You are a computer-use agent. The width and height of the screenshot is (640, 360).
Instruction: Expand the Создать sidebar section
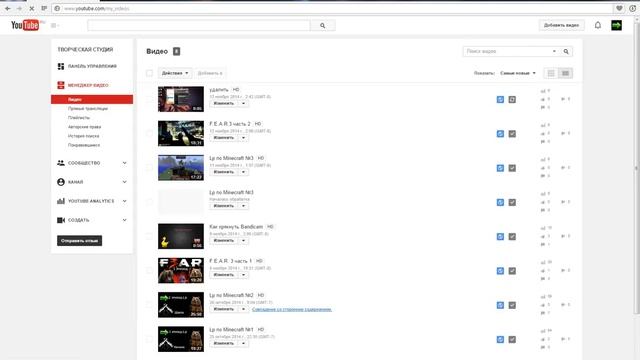(124, 220)
